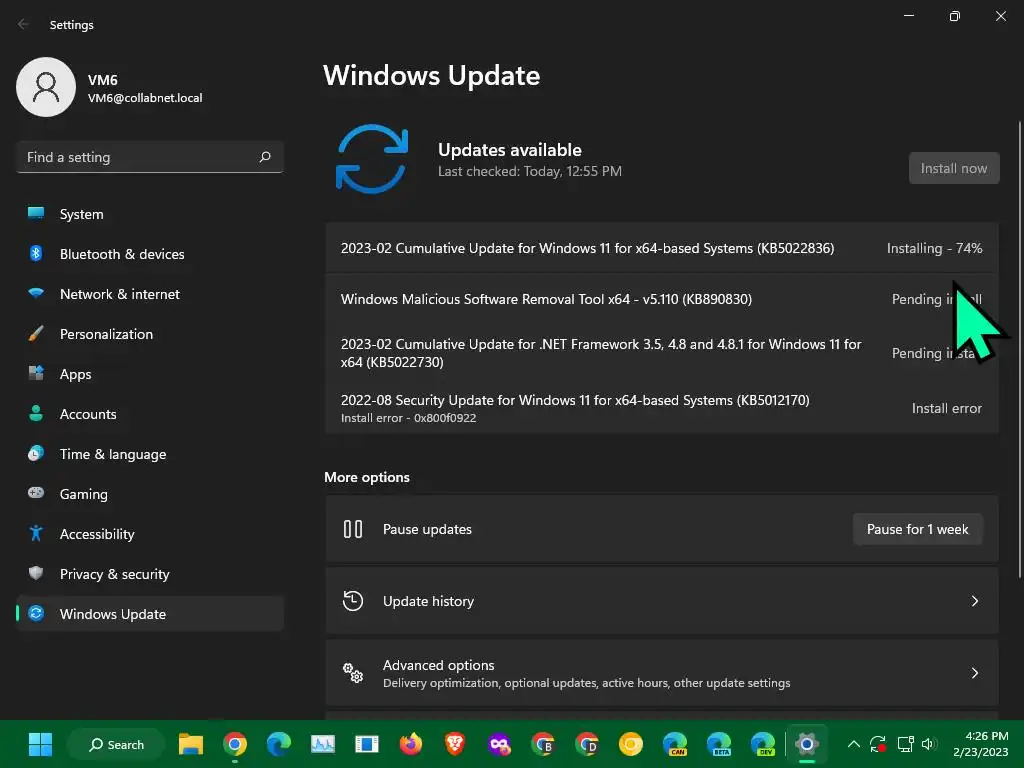
Task: Open Network & internet category
Action: tap(150, 294)
